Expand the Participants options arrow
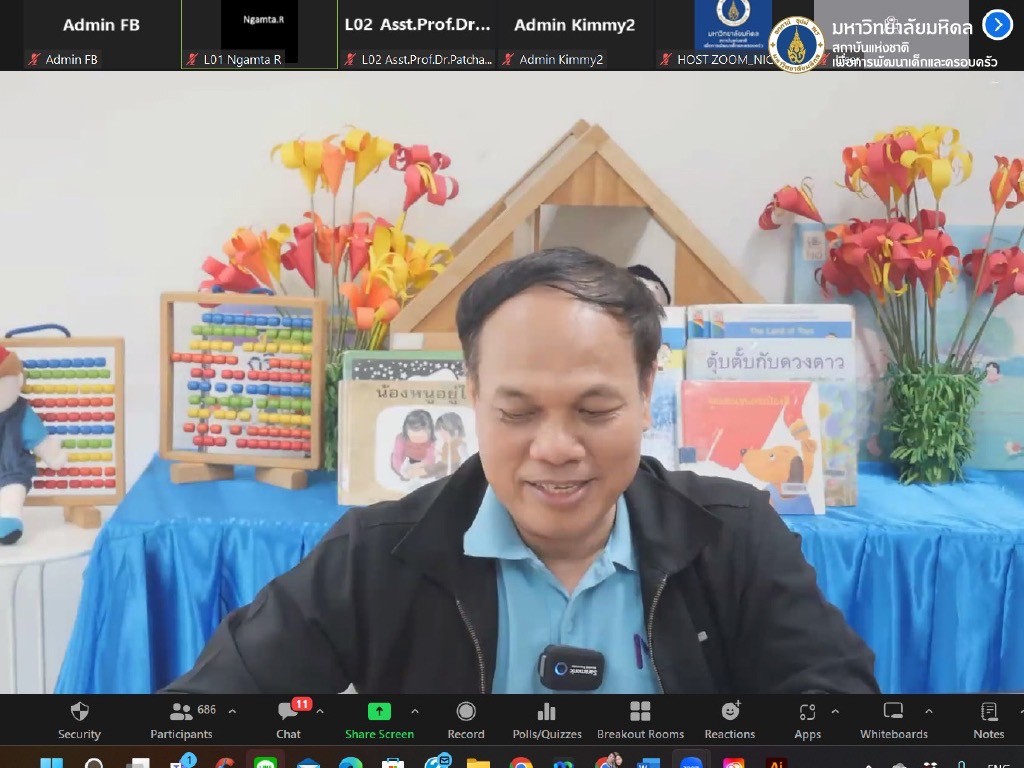1024x768 pixels. (x=232, y=712)
